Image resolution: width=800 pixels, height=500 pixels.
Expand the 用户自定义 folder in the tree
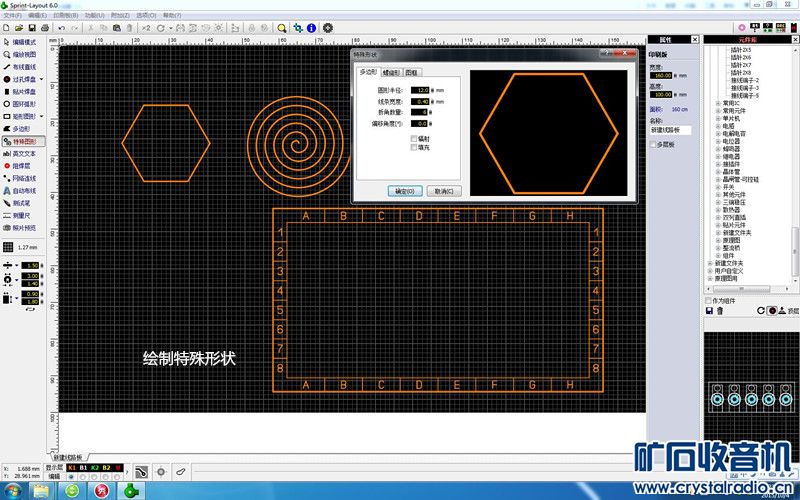click(x=709, y=270)
